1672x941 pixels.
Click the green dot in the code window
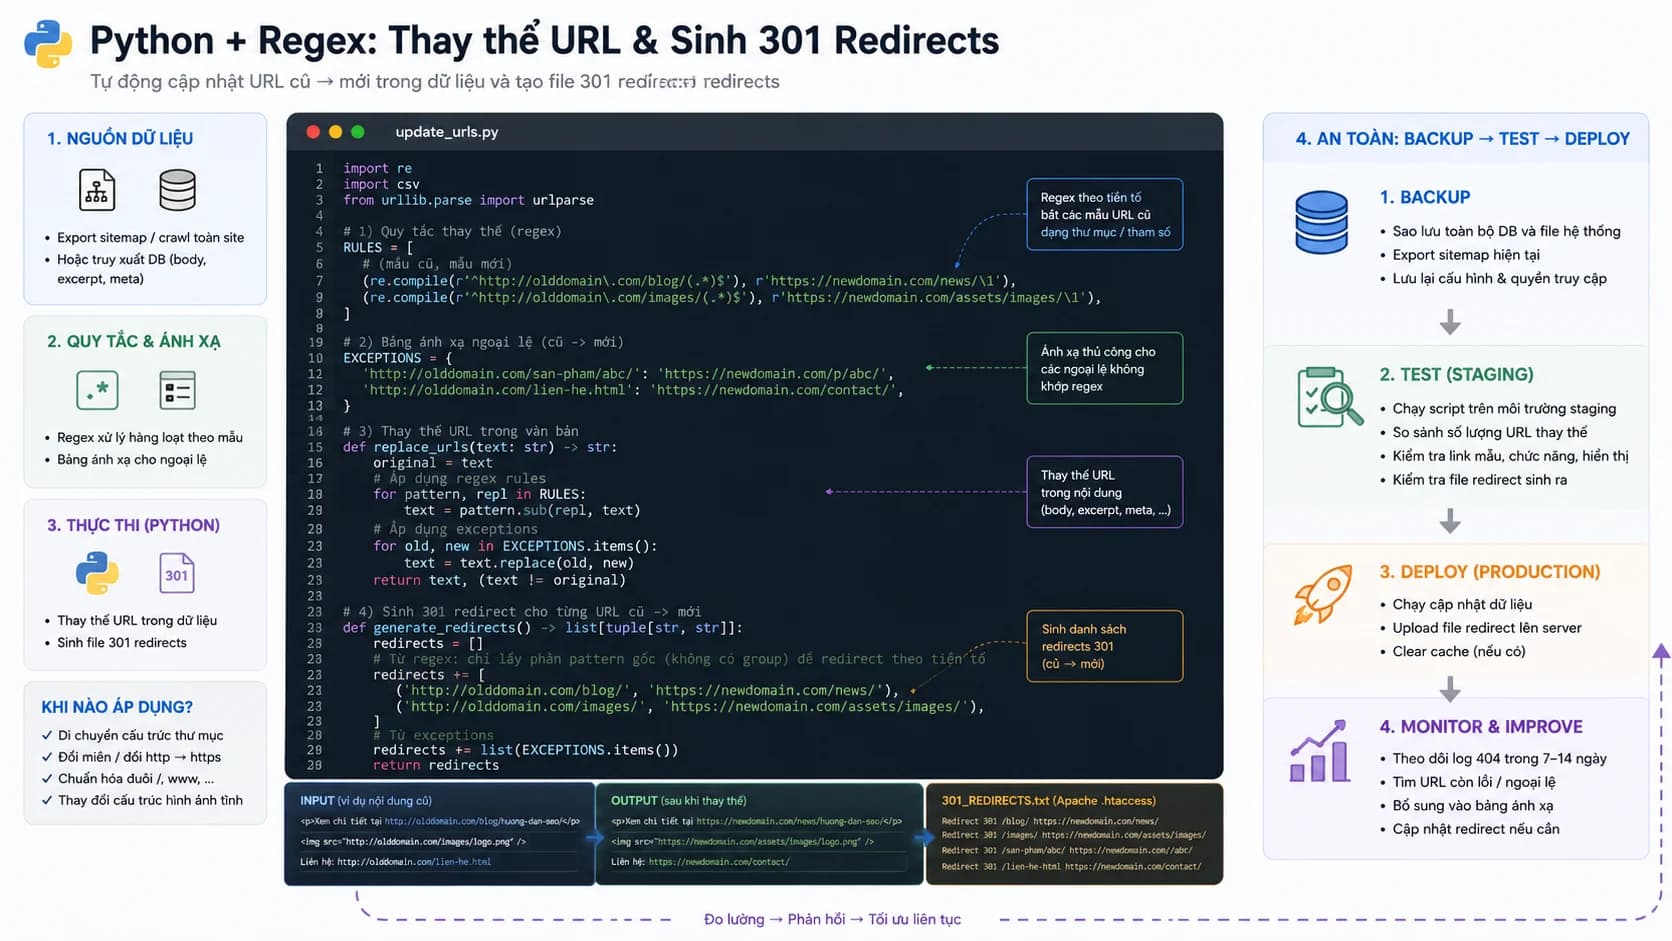tap(358, 132)
